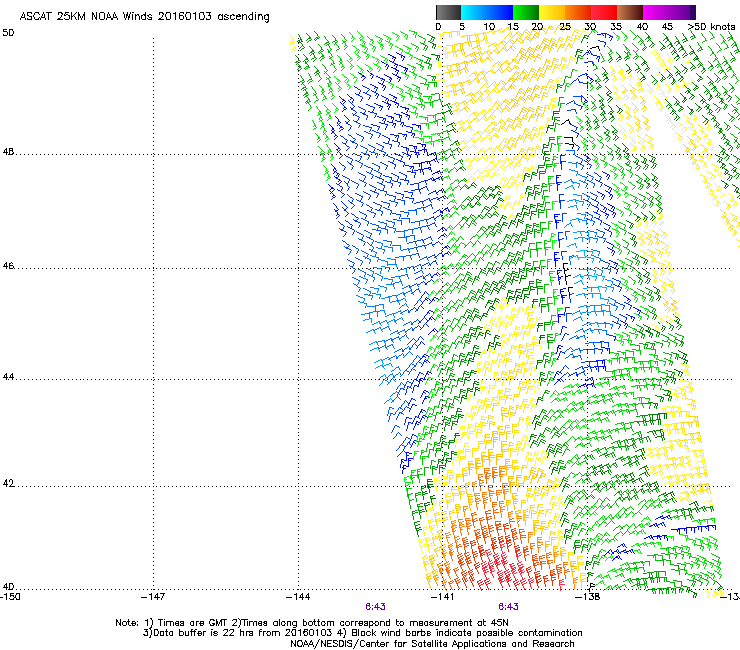The width and height of the screenshot is (740, 650).
Task: Click the NOAA/NESDIS credit line
Action: click(432, 644)
